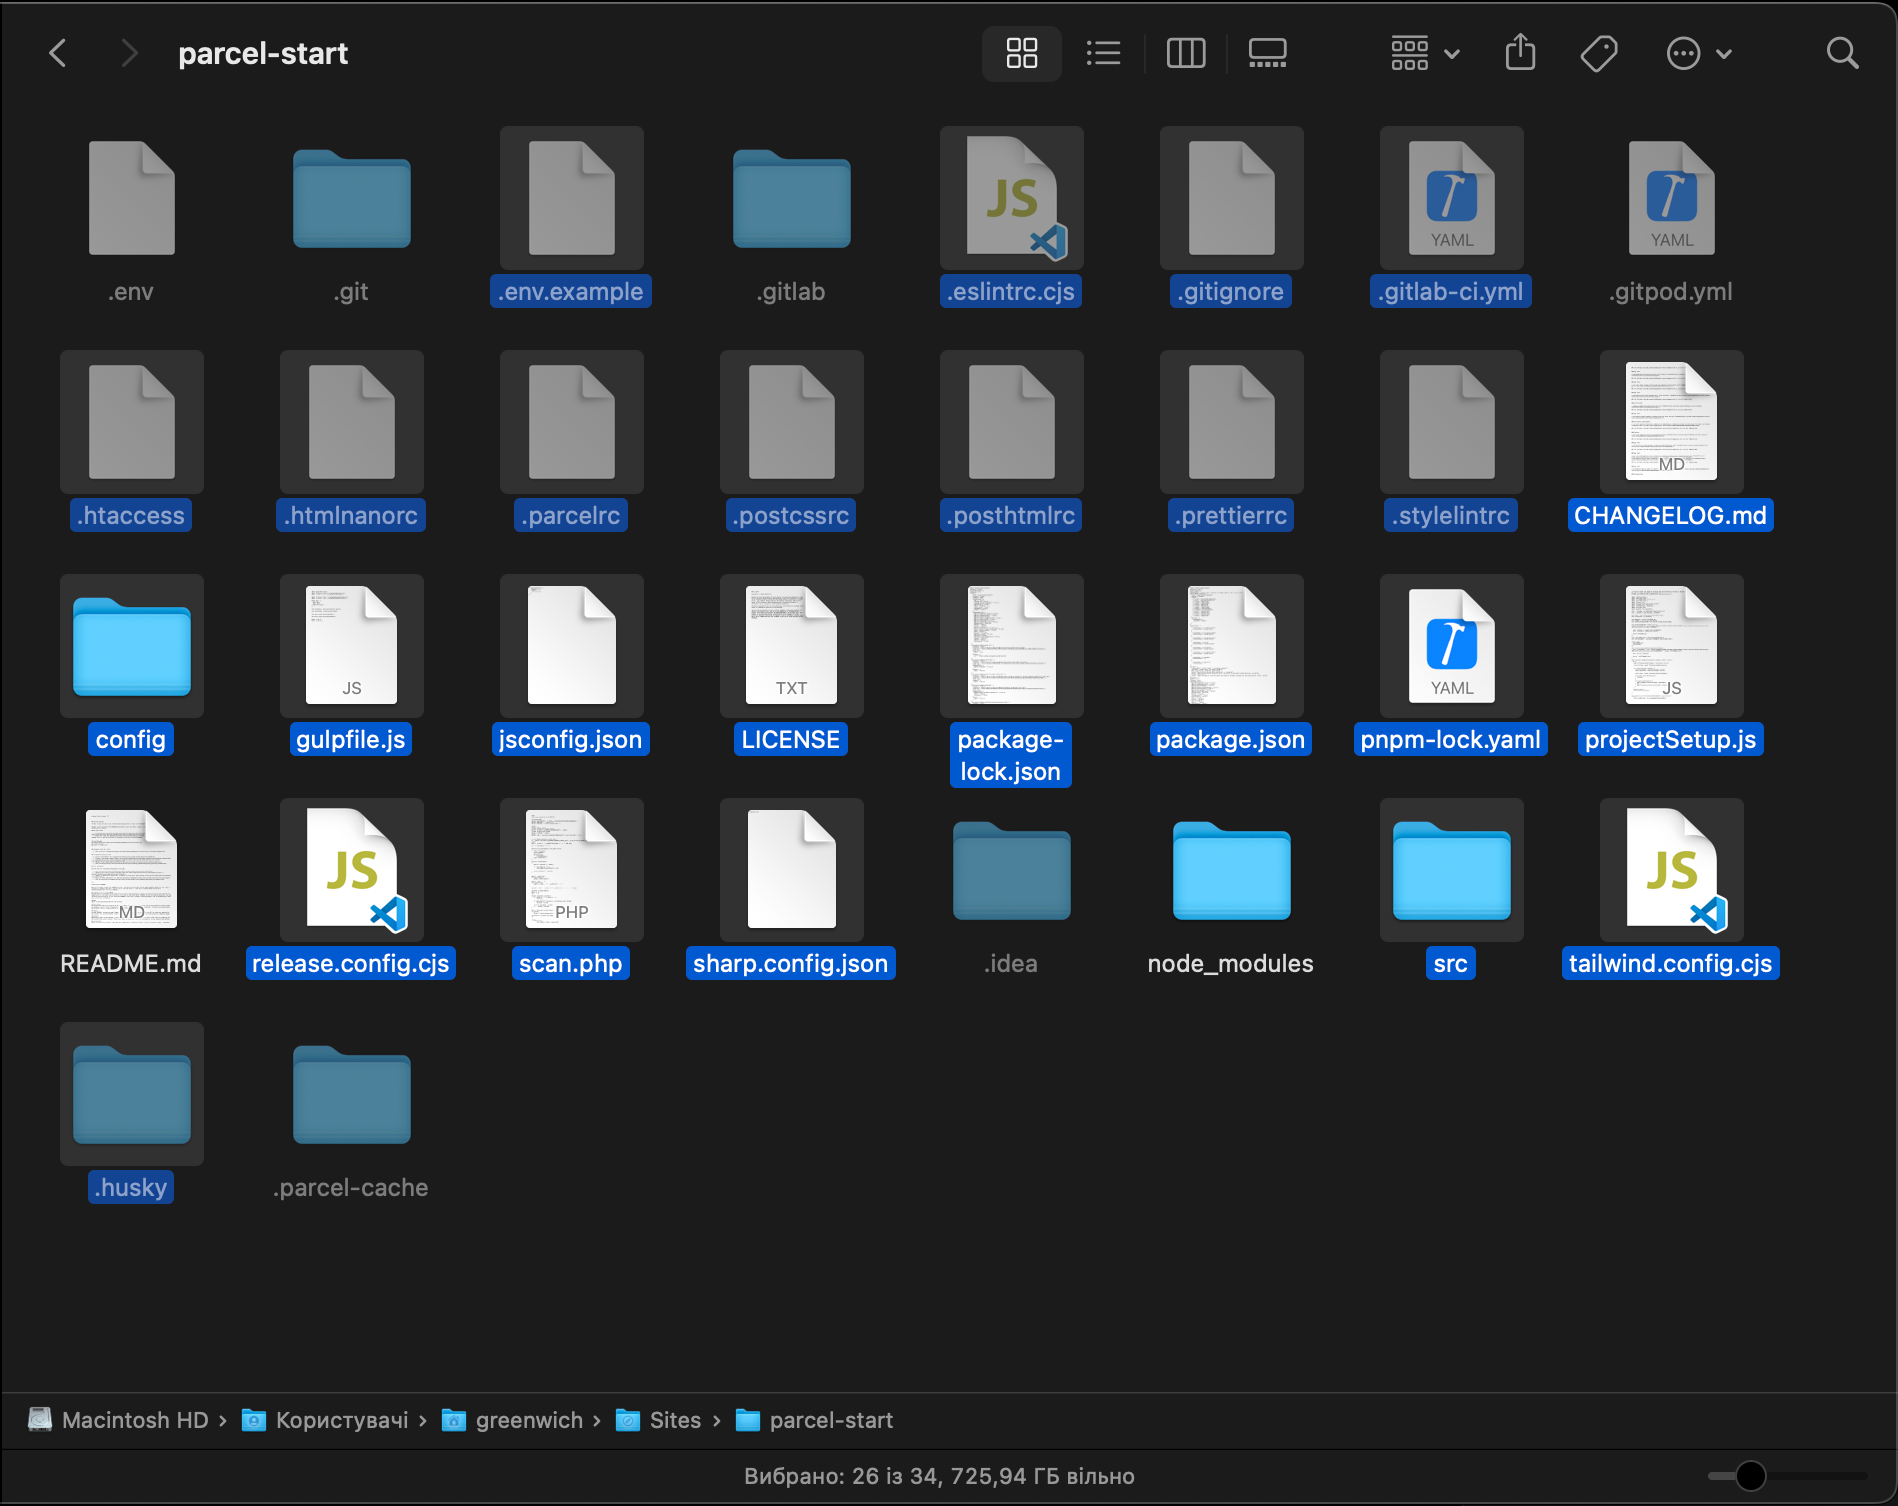Select the config folder icon

click(x=132, y=646)
